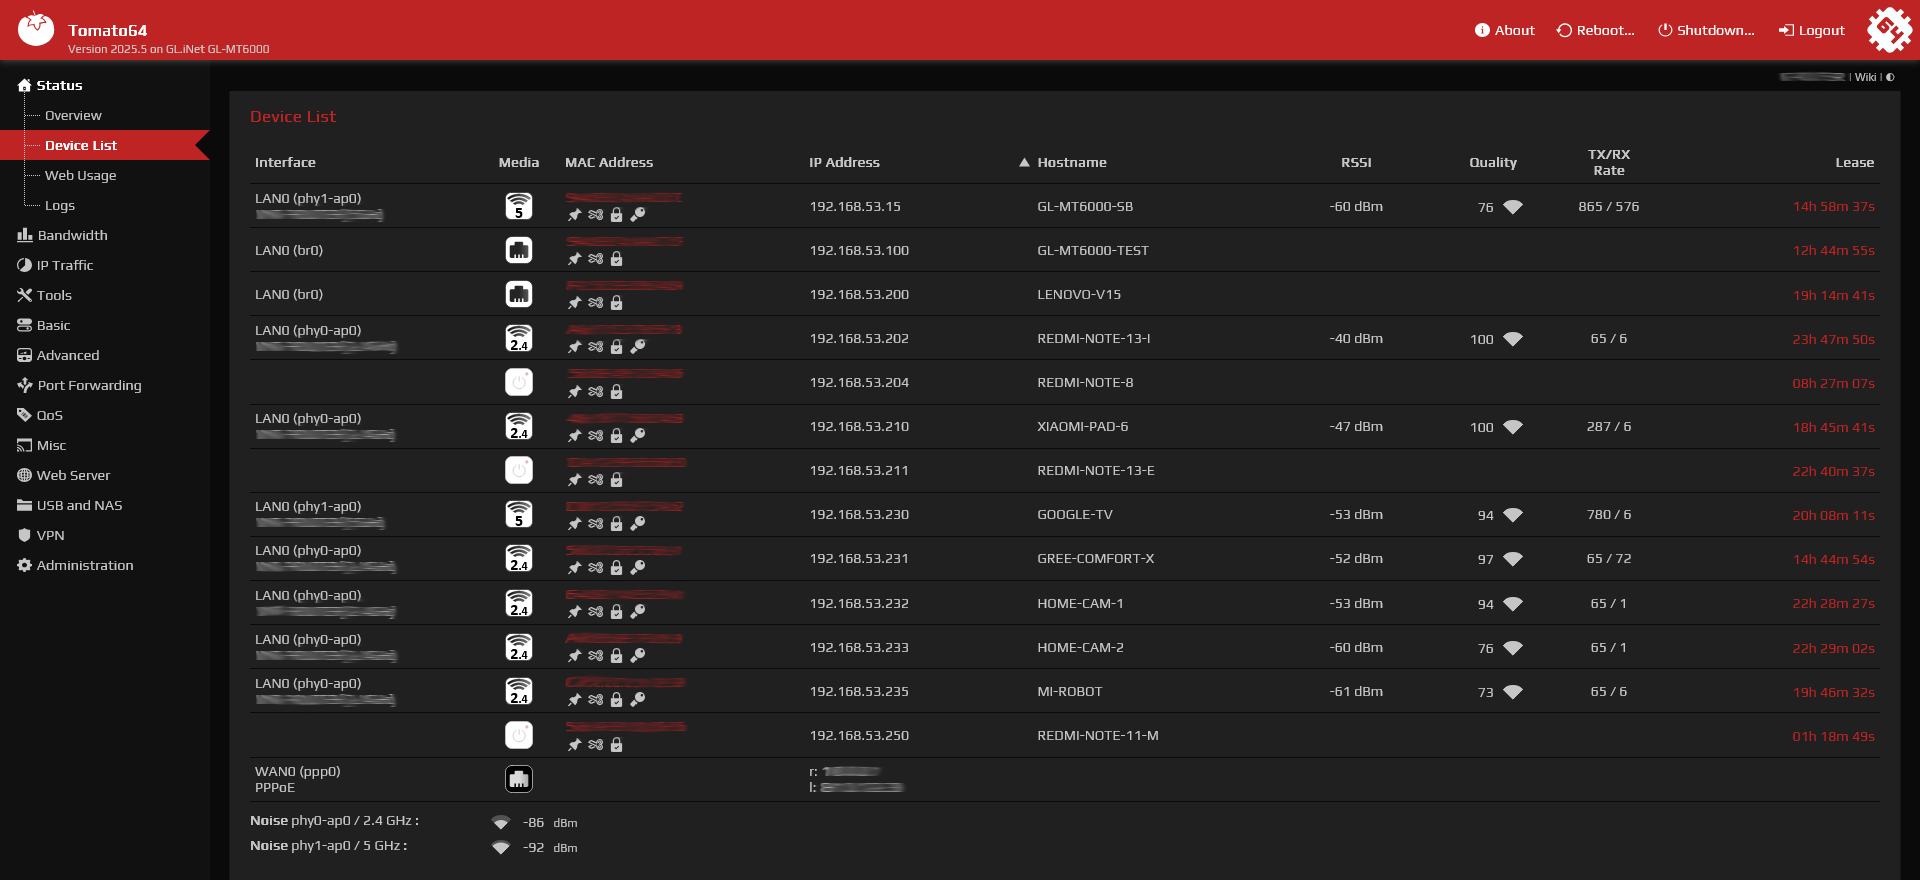This screenshot has width=1920, height=880.
Task: Click the pin icon for HOME-CAM-2
Action: [x=574, y=656]
